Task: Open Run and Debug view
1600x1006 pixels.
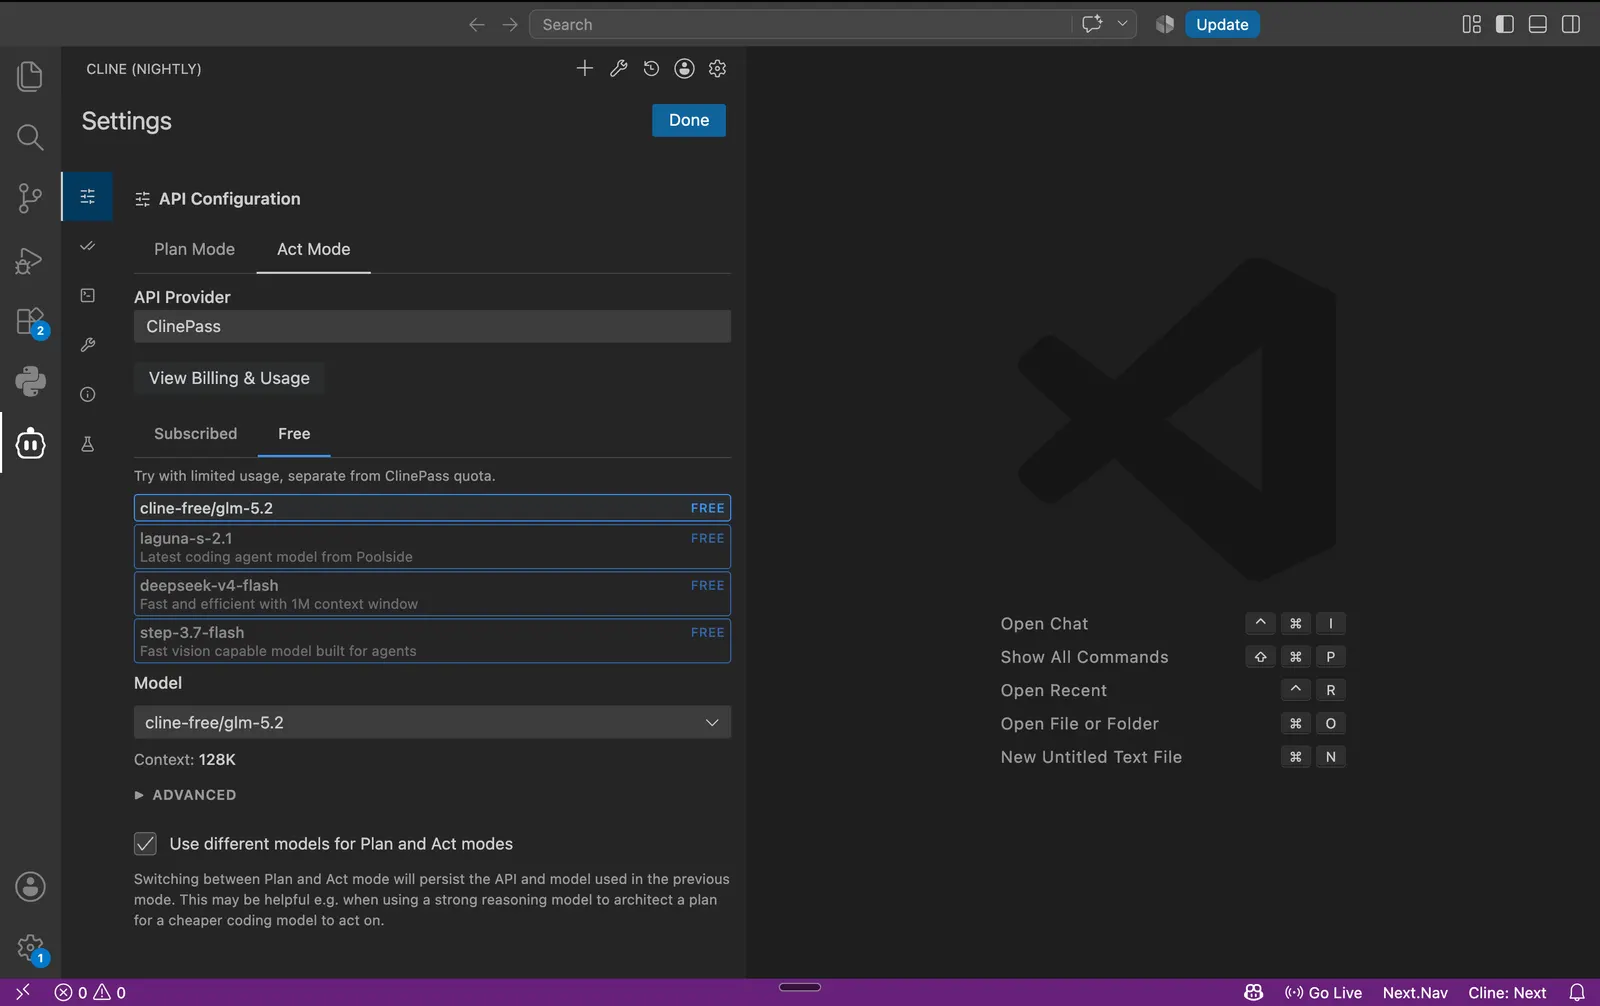Action: click(x=30, y=260)
